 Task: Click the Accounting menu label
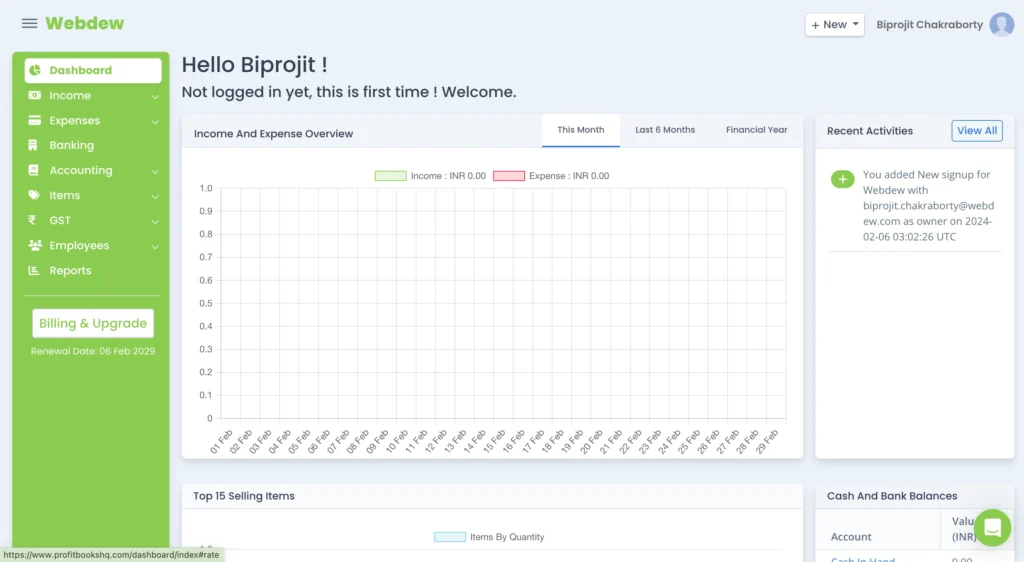click(x=81, y=170)
